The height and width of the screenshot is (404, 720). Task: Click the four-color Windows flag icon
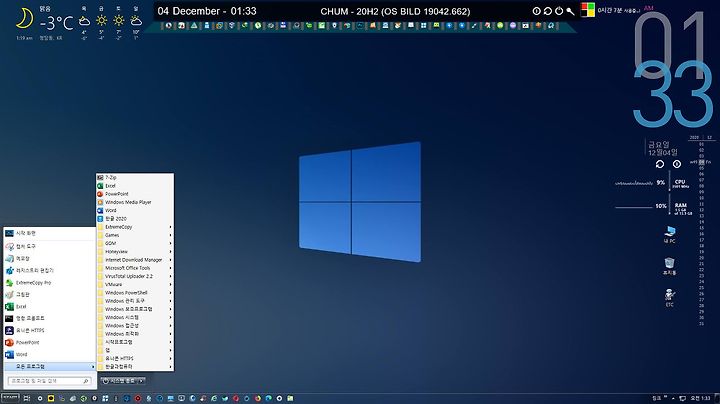(x=587, y=10)
